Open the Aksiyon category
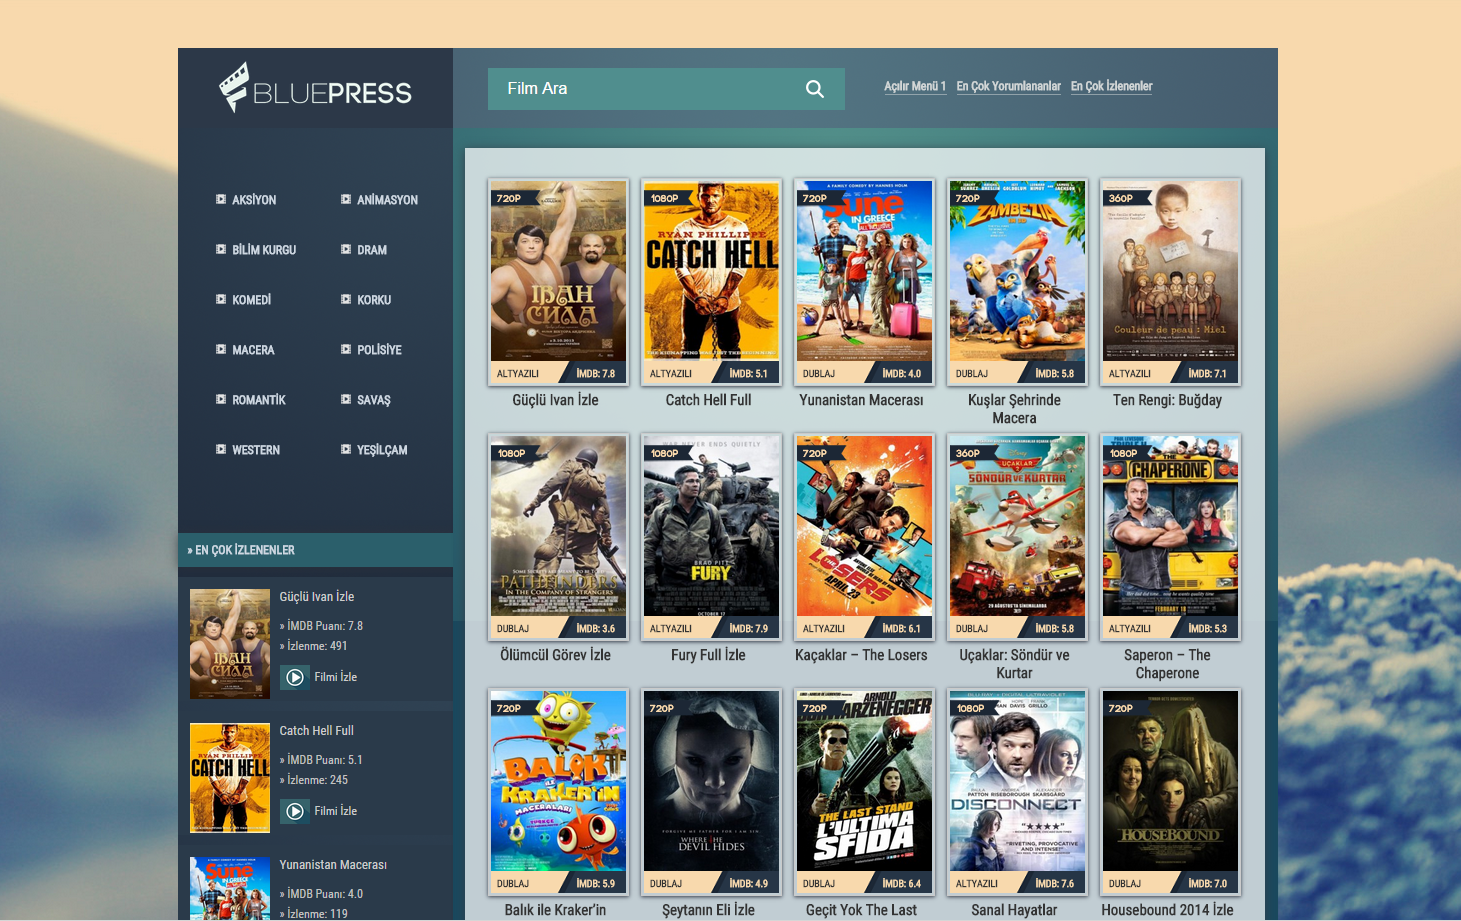 [x=254, y=200]
